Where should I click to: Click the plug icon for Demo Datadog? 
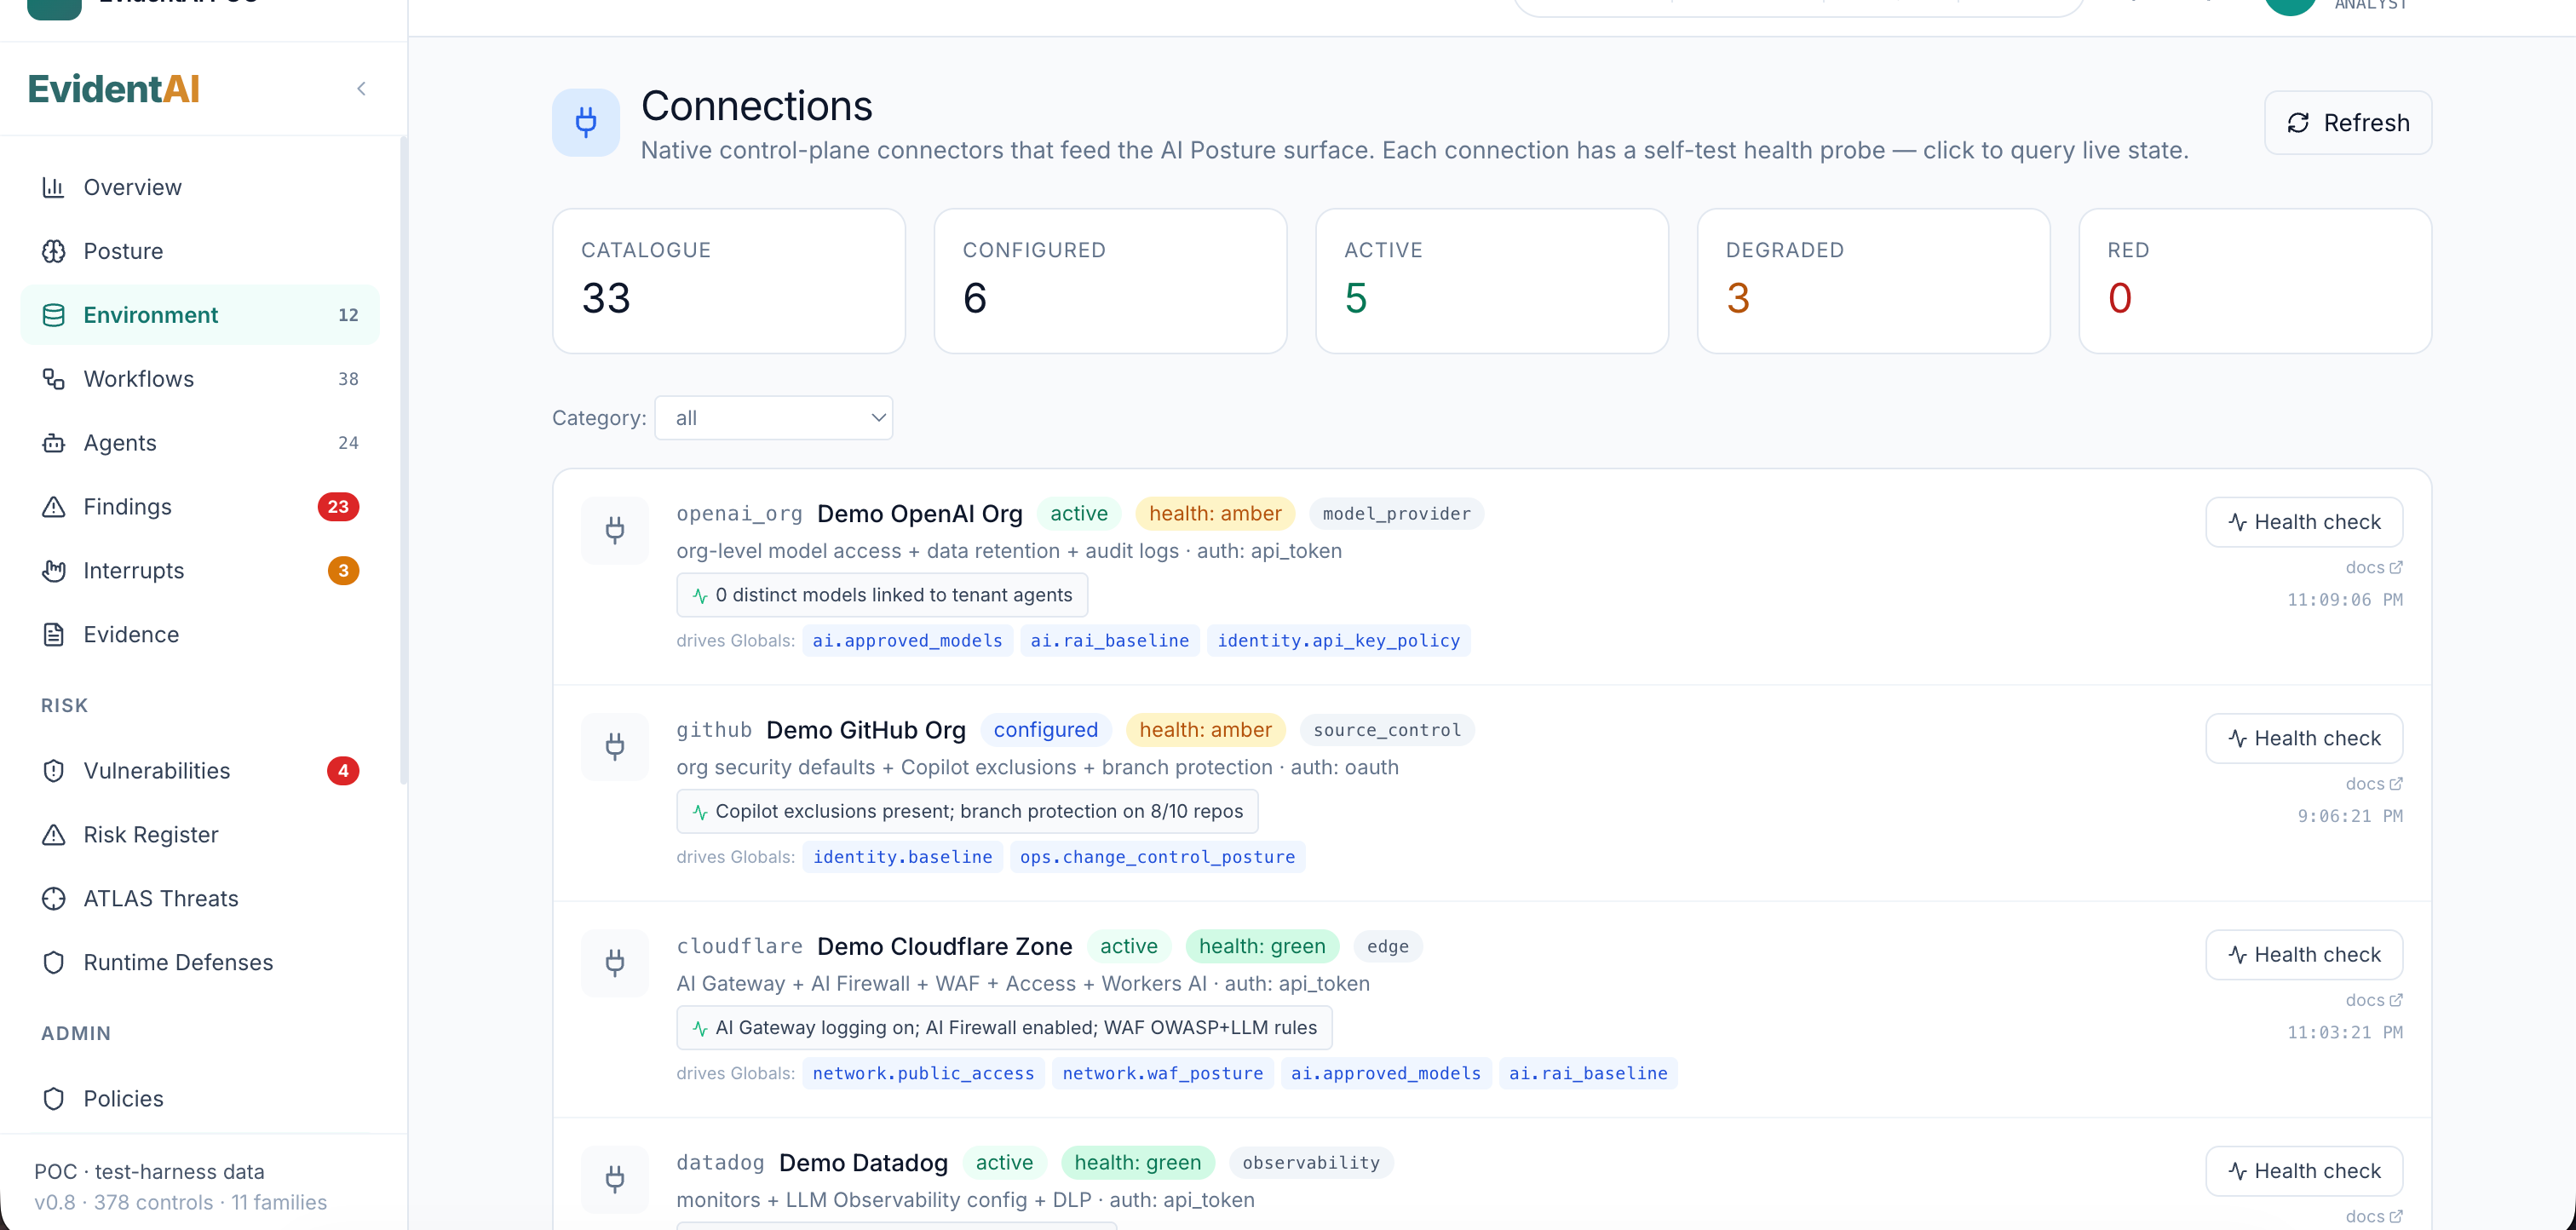615,1179
